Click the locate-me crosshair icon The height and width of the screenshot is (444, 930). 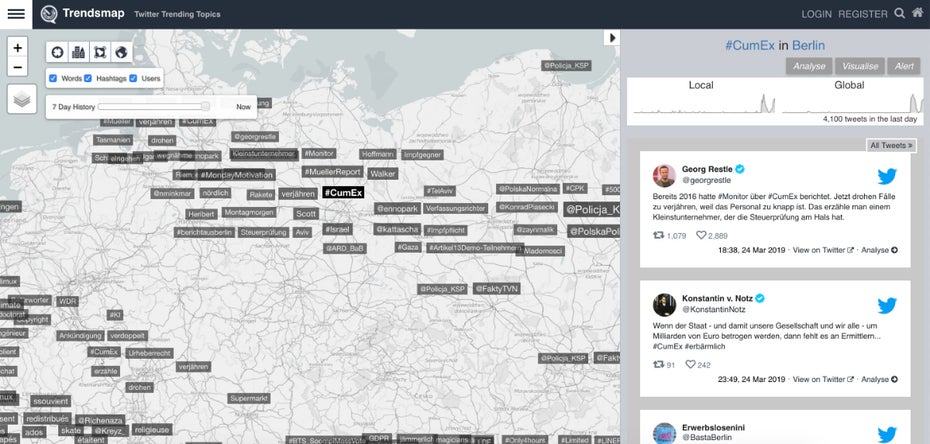[57, 52]
